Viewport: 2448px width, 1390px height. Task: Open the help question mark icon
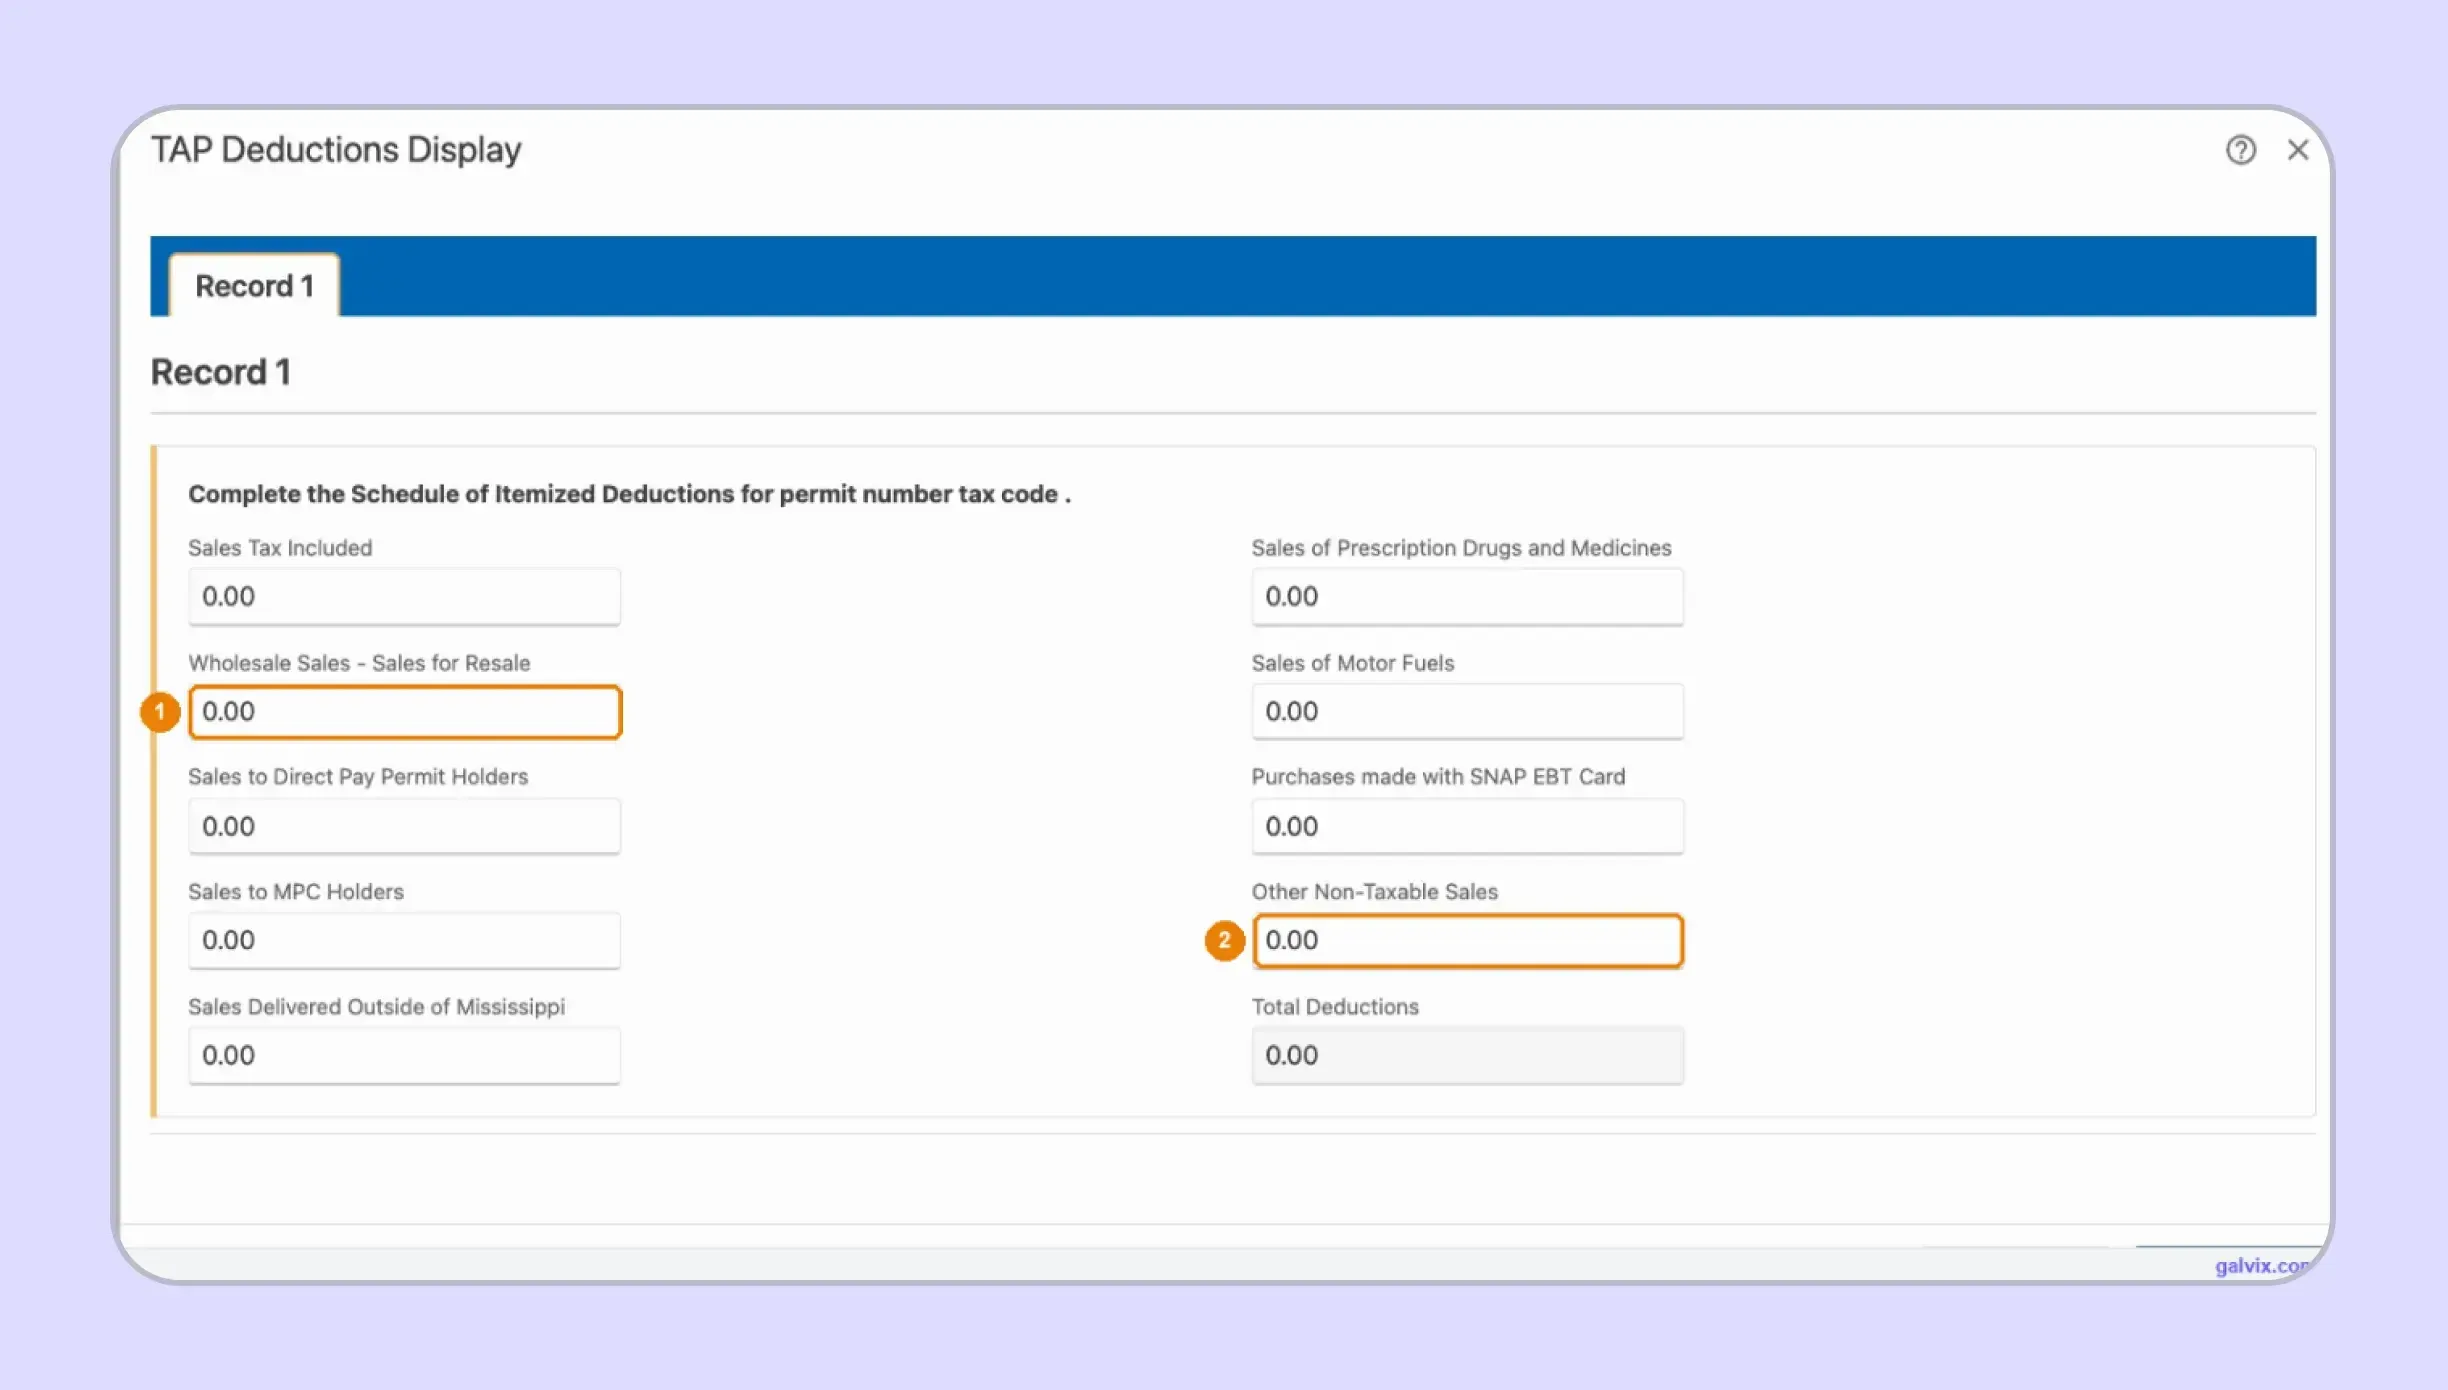2240,150
